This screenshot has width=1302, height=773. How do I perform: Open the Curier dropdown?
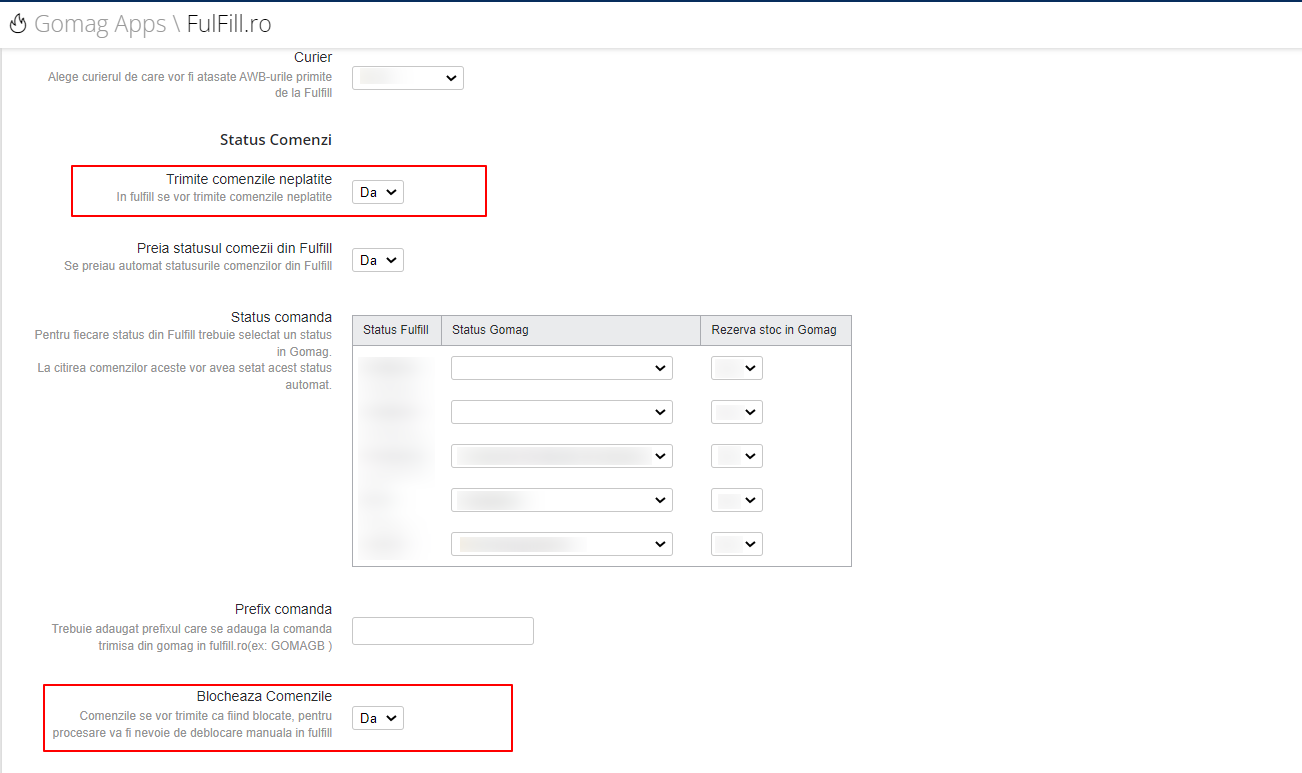click(408, 77)
